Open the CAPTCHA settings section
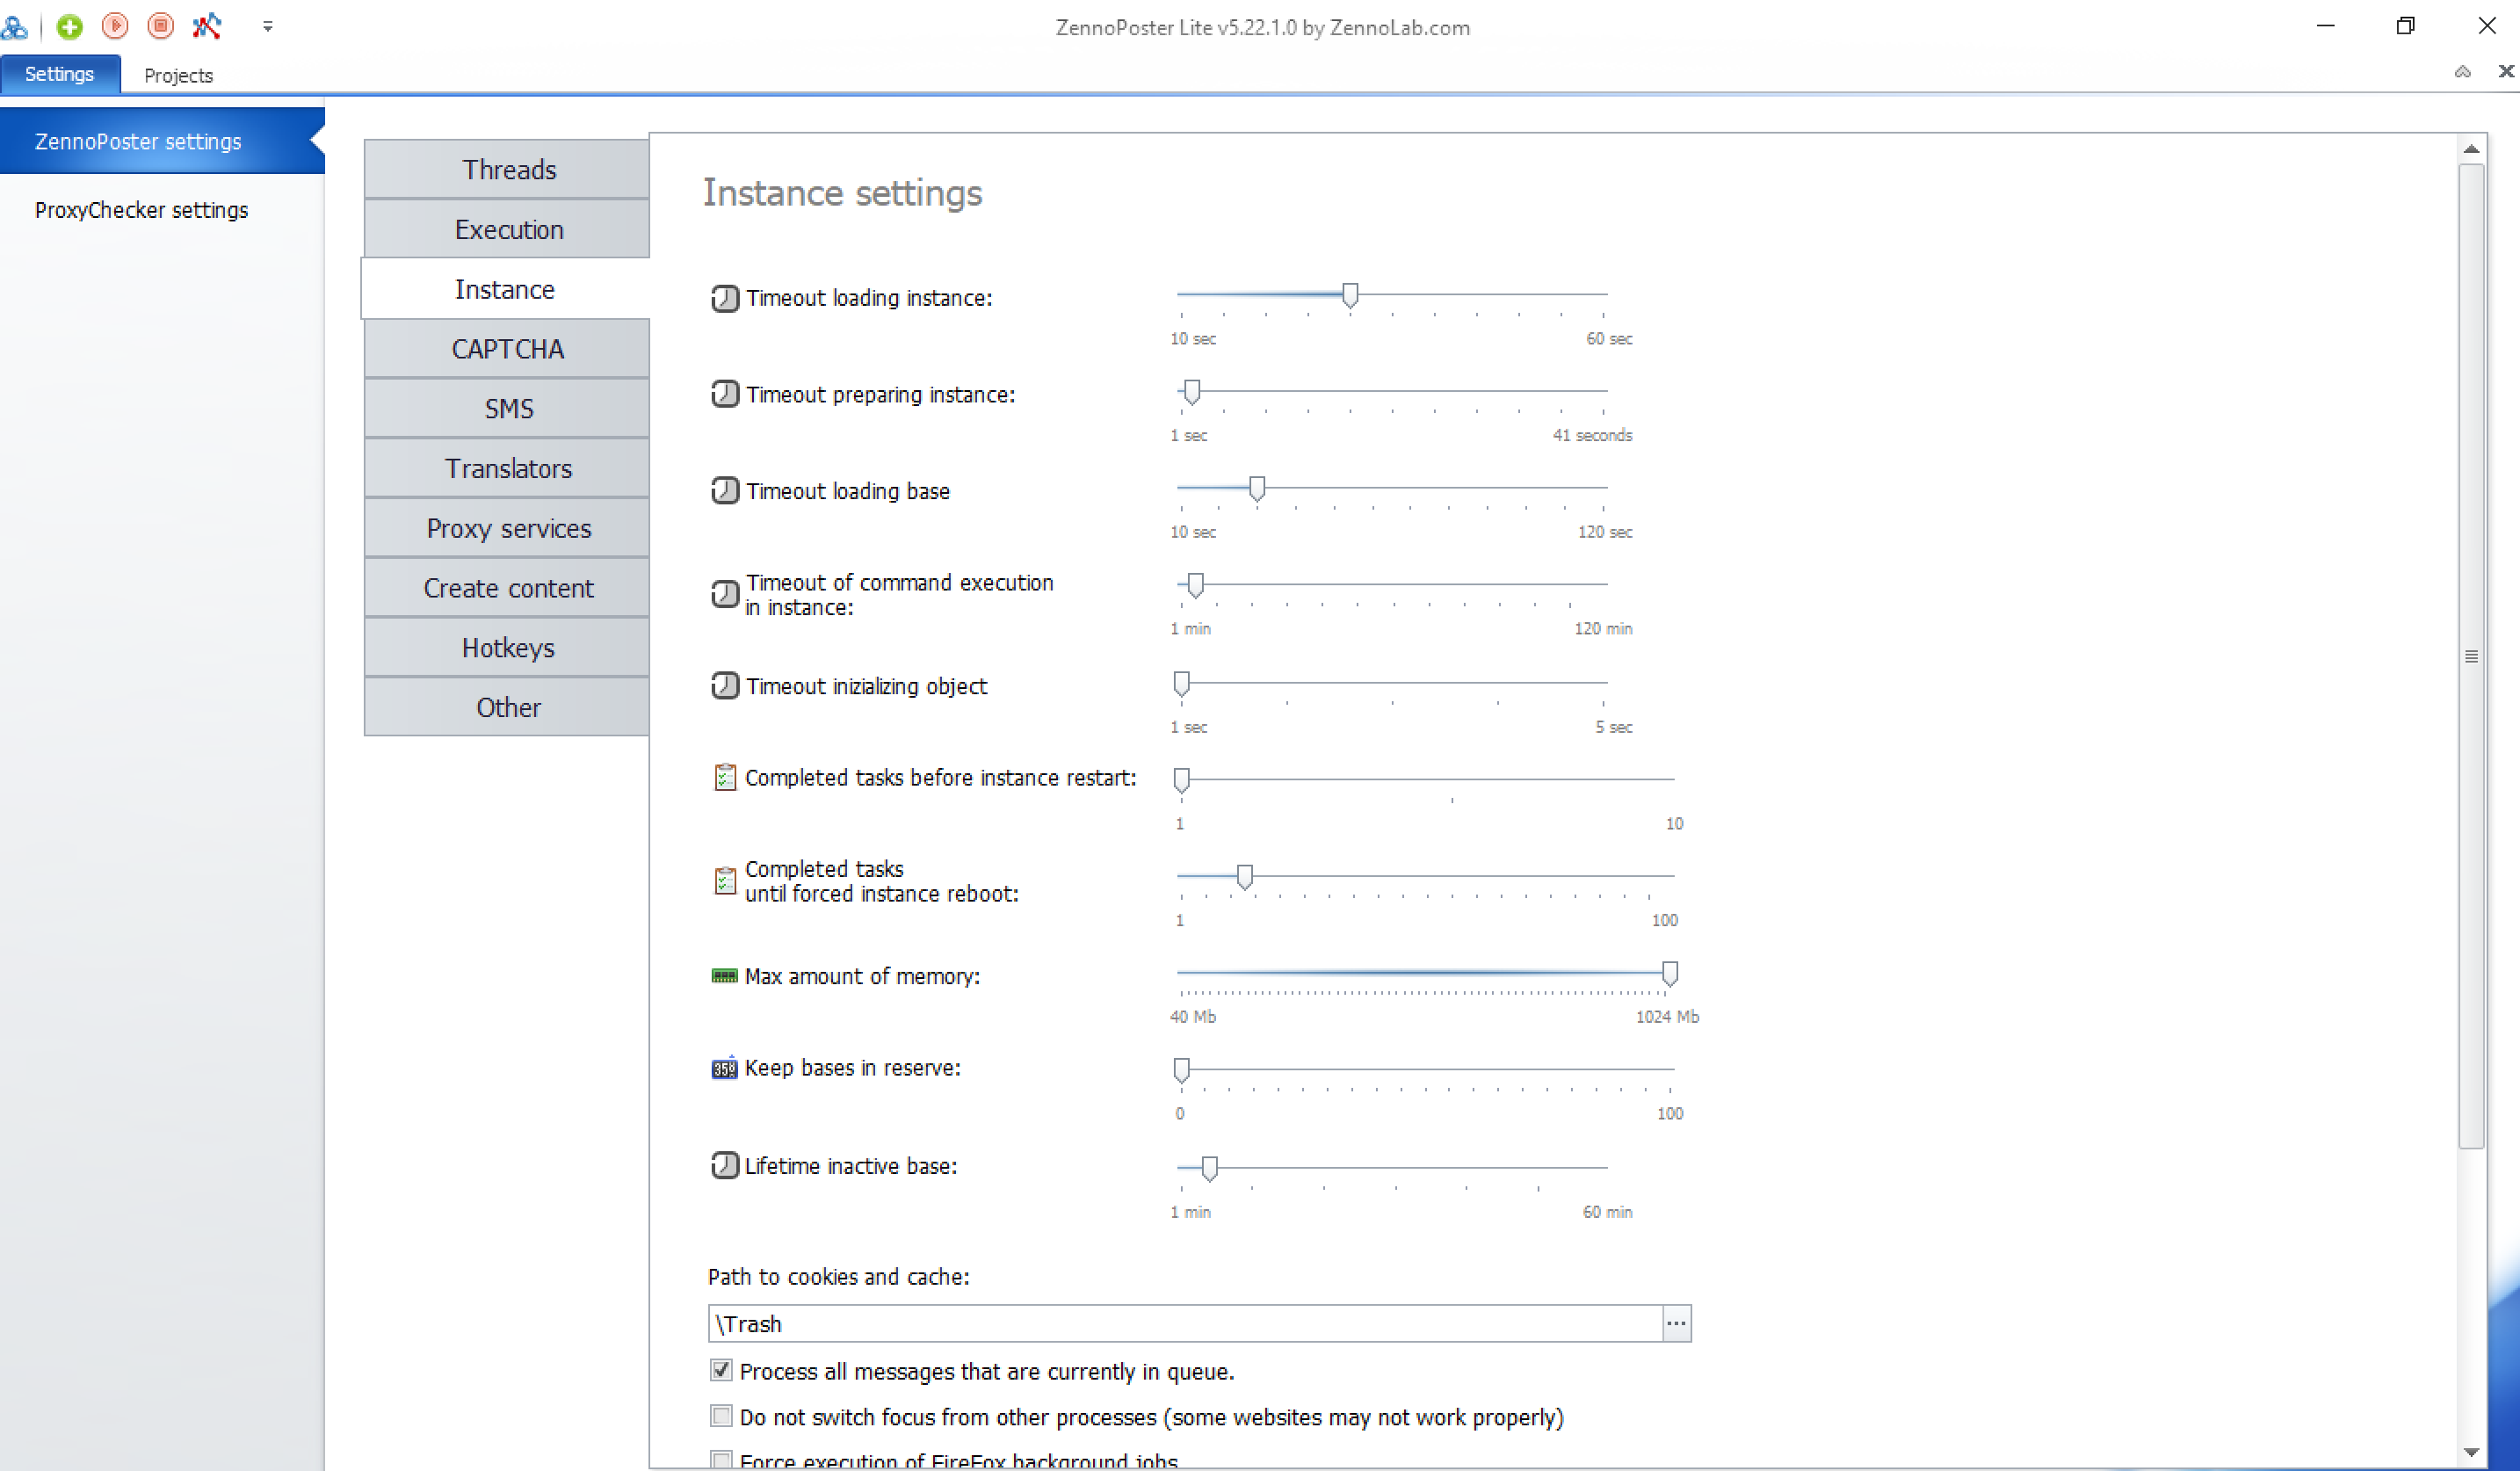The height and width of the screenshot is (1471, 2520). [x=508, y=349]
